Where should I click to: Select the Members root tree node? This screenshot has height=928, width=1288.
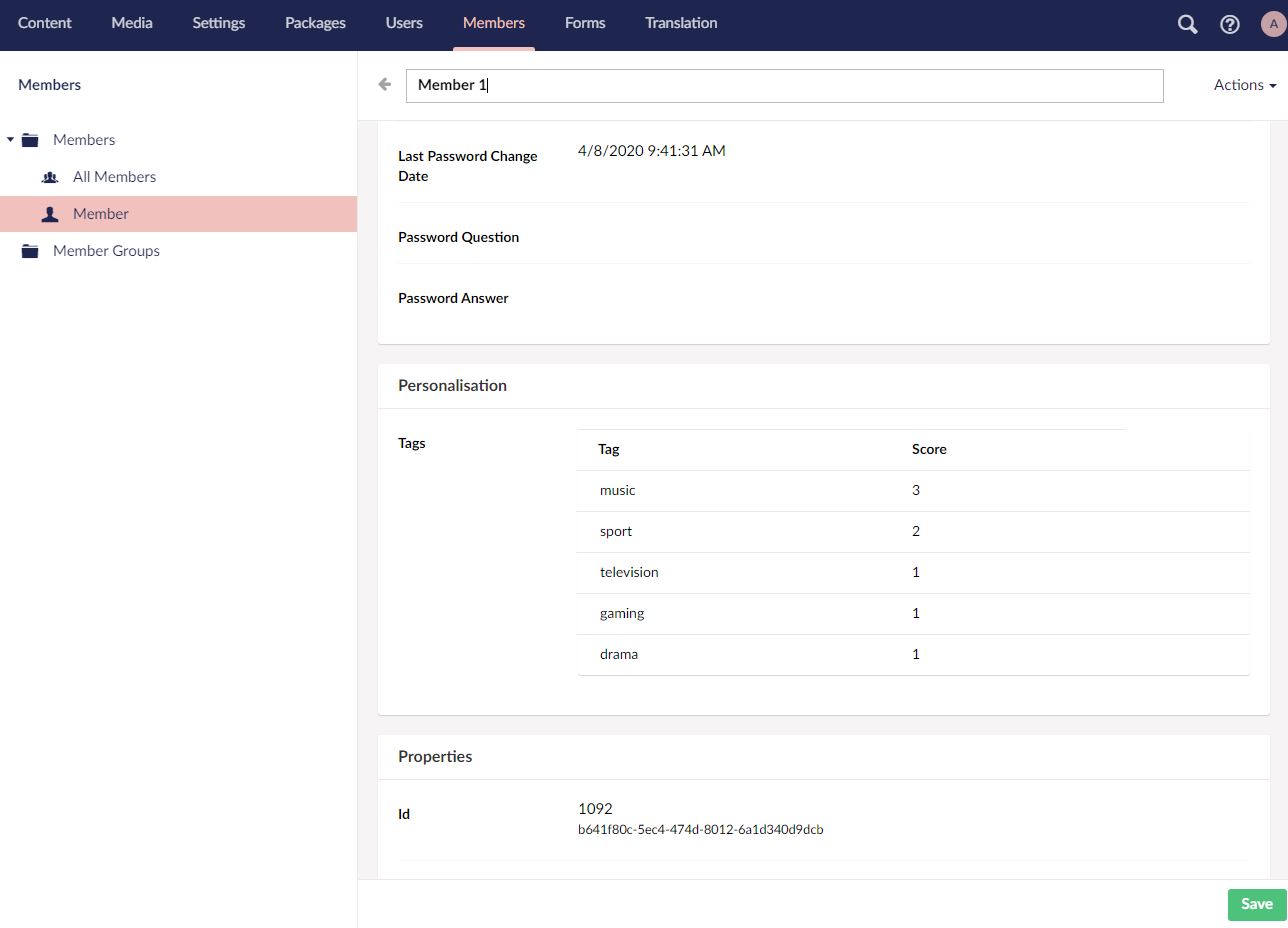(84, 140)
